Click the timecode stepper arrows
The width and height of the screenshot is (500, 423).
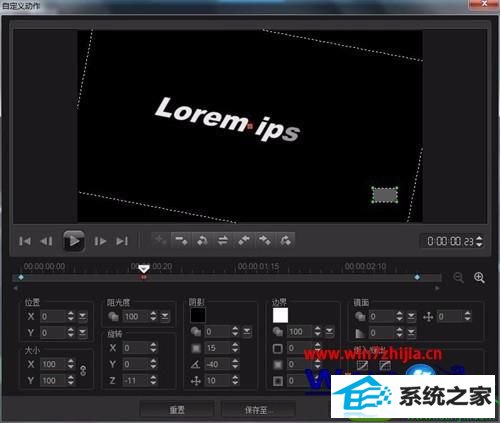479,241
